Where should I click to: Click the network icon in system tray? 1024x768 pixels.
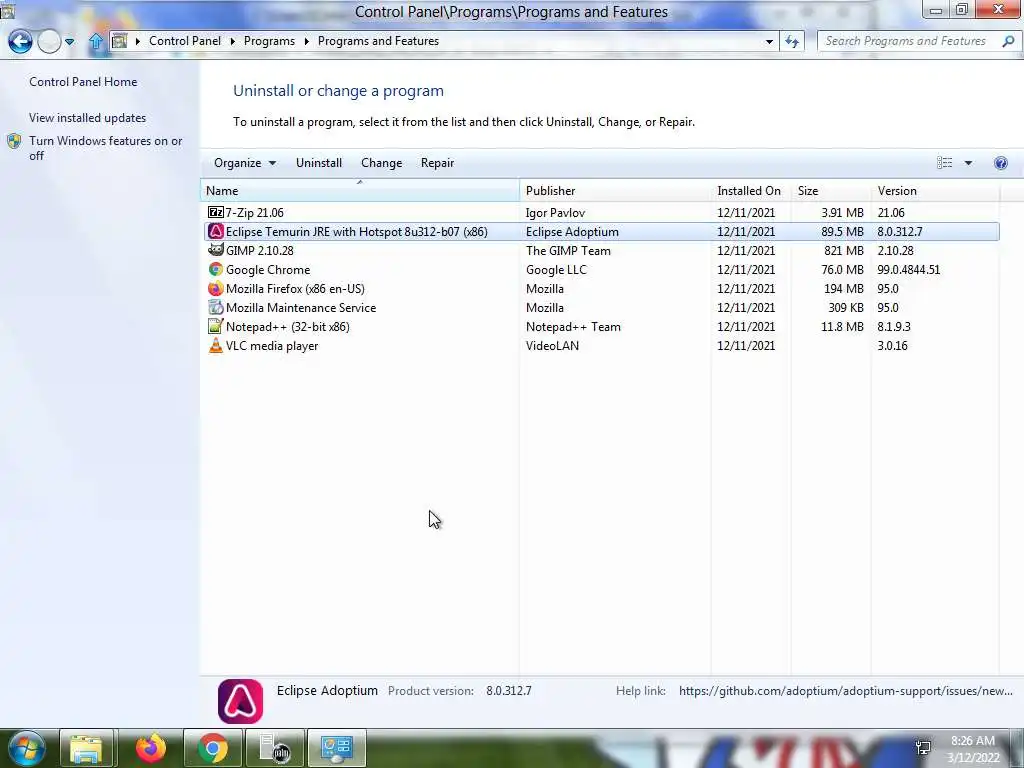coord(923,747)
